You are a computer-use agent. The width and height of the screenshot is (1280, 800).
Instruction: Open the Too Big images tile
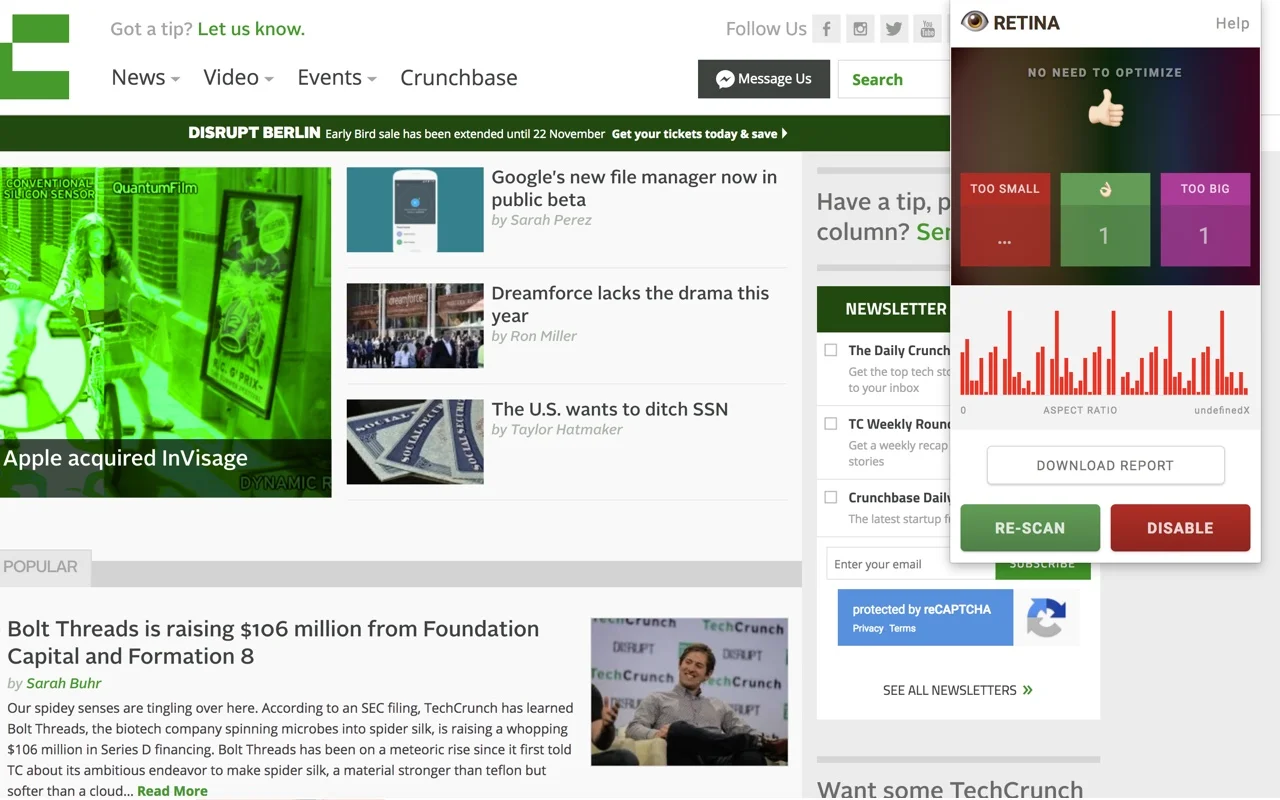1205,219
